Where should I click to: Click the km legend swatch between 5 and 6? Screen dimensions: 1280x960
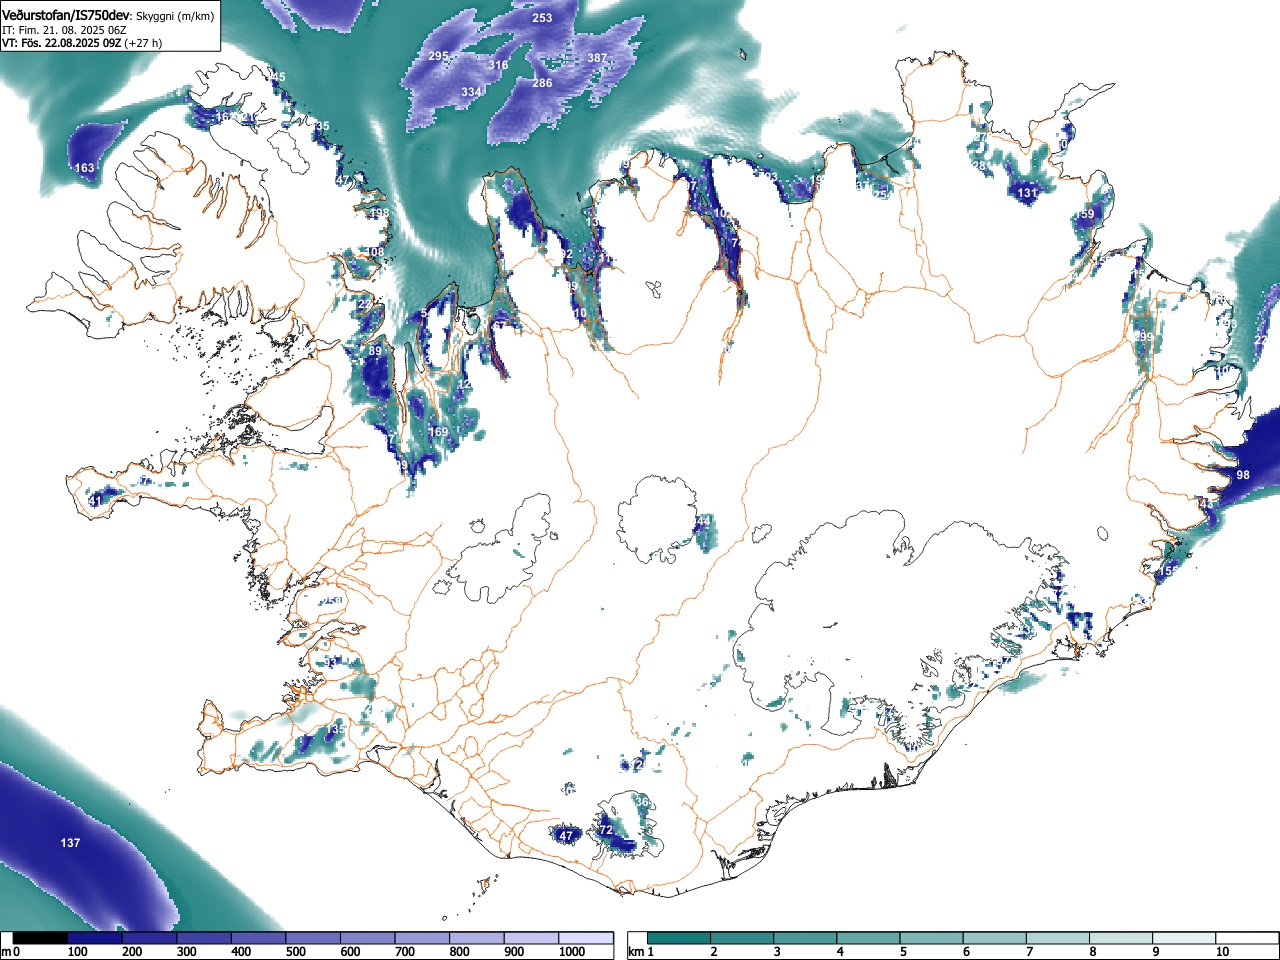tap(931, 938)
